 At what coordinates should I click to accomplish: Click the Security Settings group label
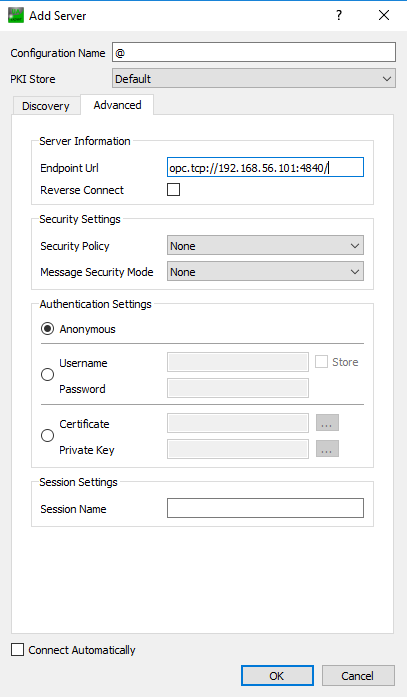pos(80,219)
